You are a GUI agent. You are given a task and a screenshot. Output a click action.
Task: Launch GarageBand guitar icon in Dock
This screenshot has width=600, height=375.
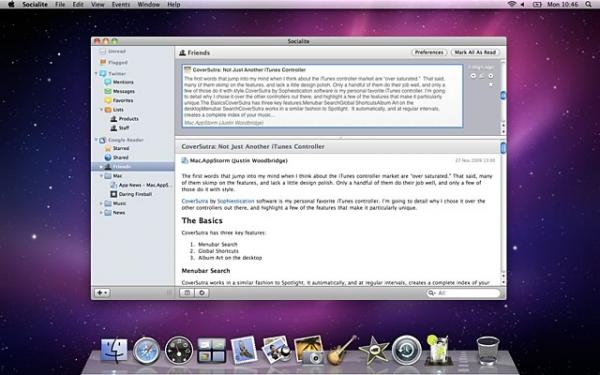[x=342, y=350]
